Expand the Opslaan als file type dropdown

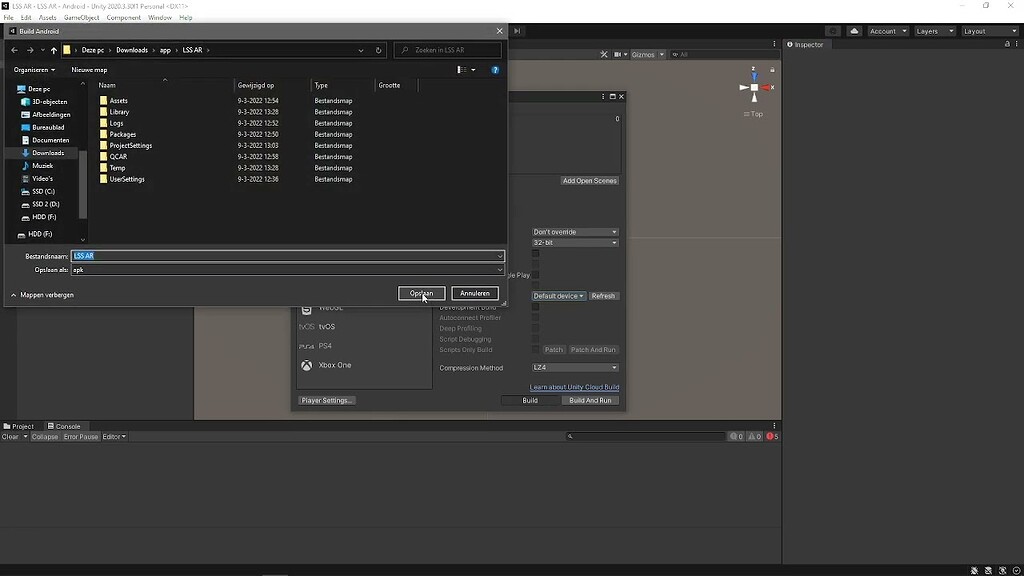click(x=499, y=269)
